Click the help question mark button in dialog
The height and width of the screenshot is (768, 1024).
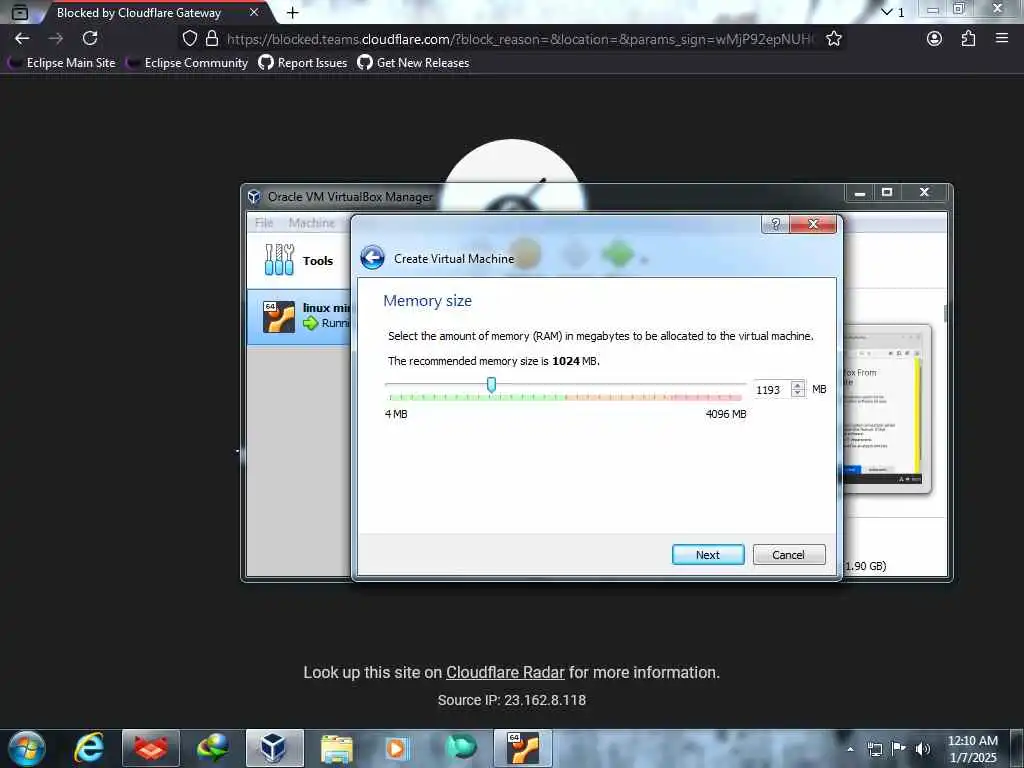775,224
